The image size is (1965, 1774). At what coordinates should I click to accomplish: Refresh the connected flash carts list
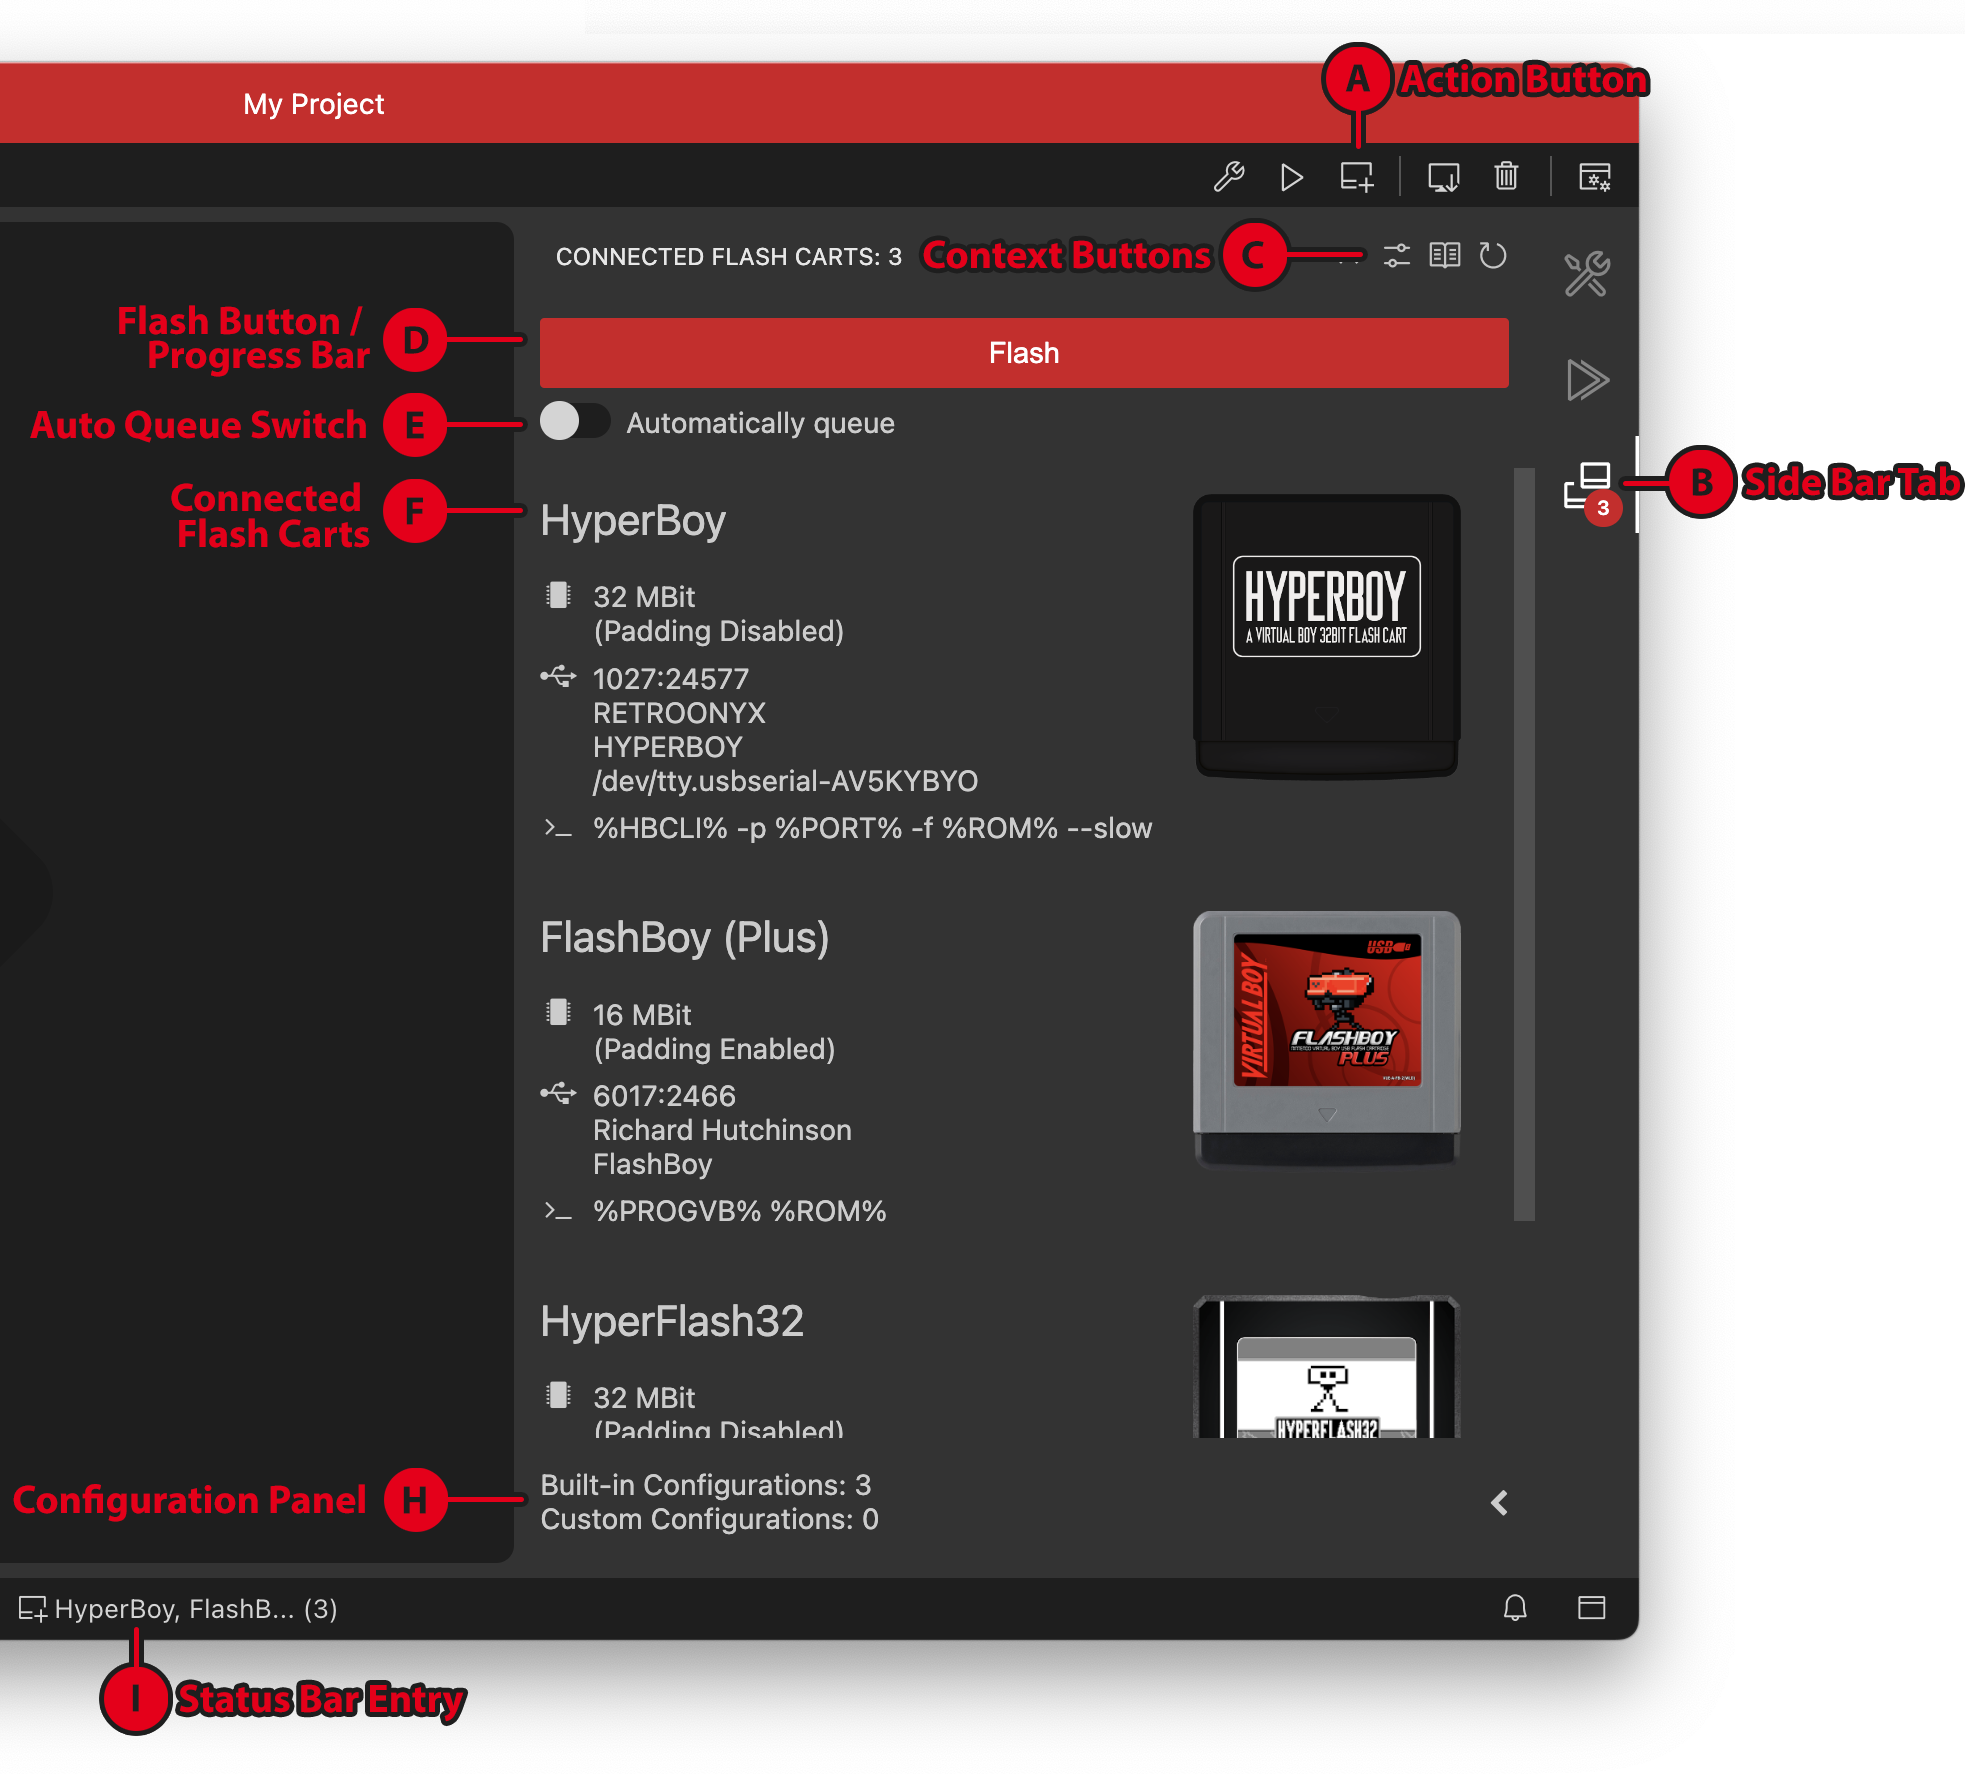pos(1493,256)
